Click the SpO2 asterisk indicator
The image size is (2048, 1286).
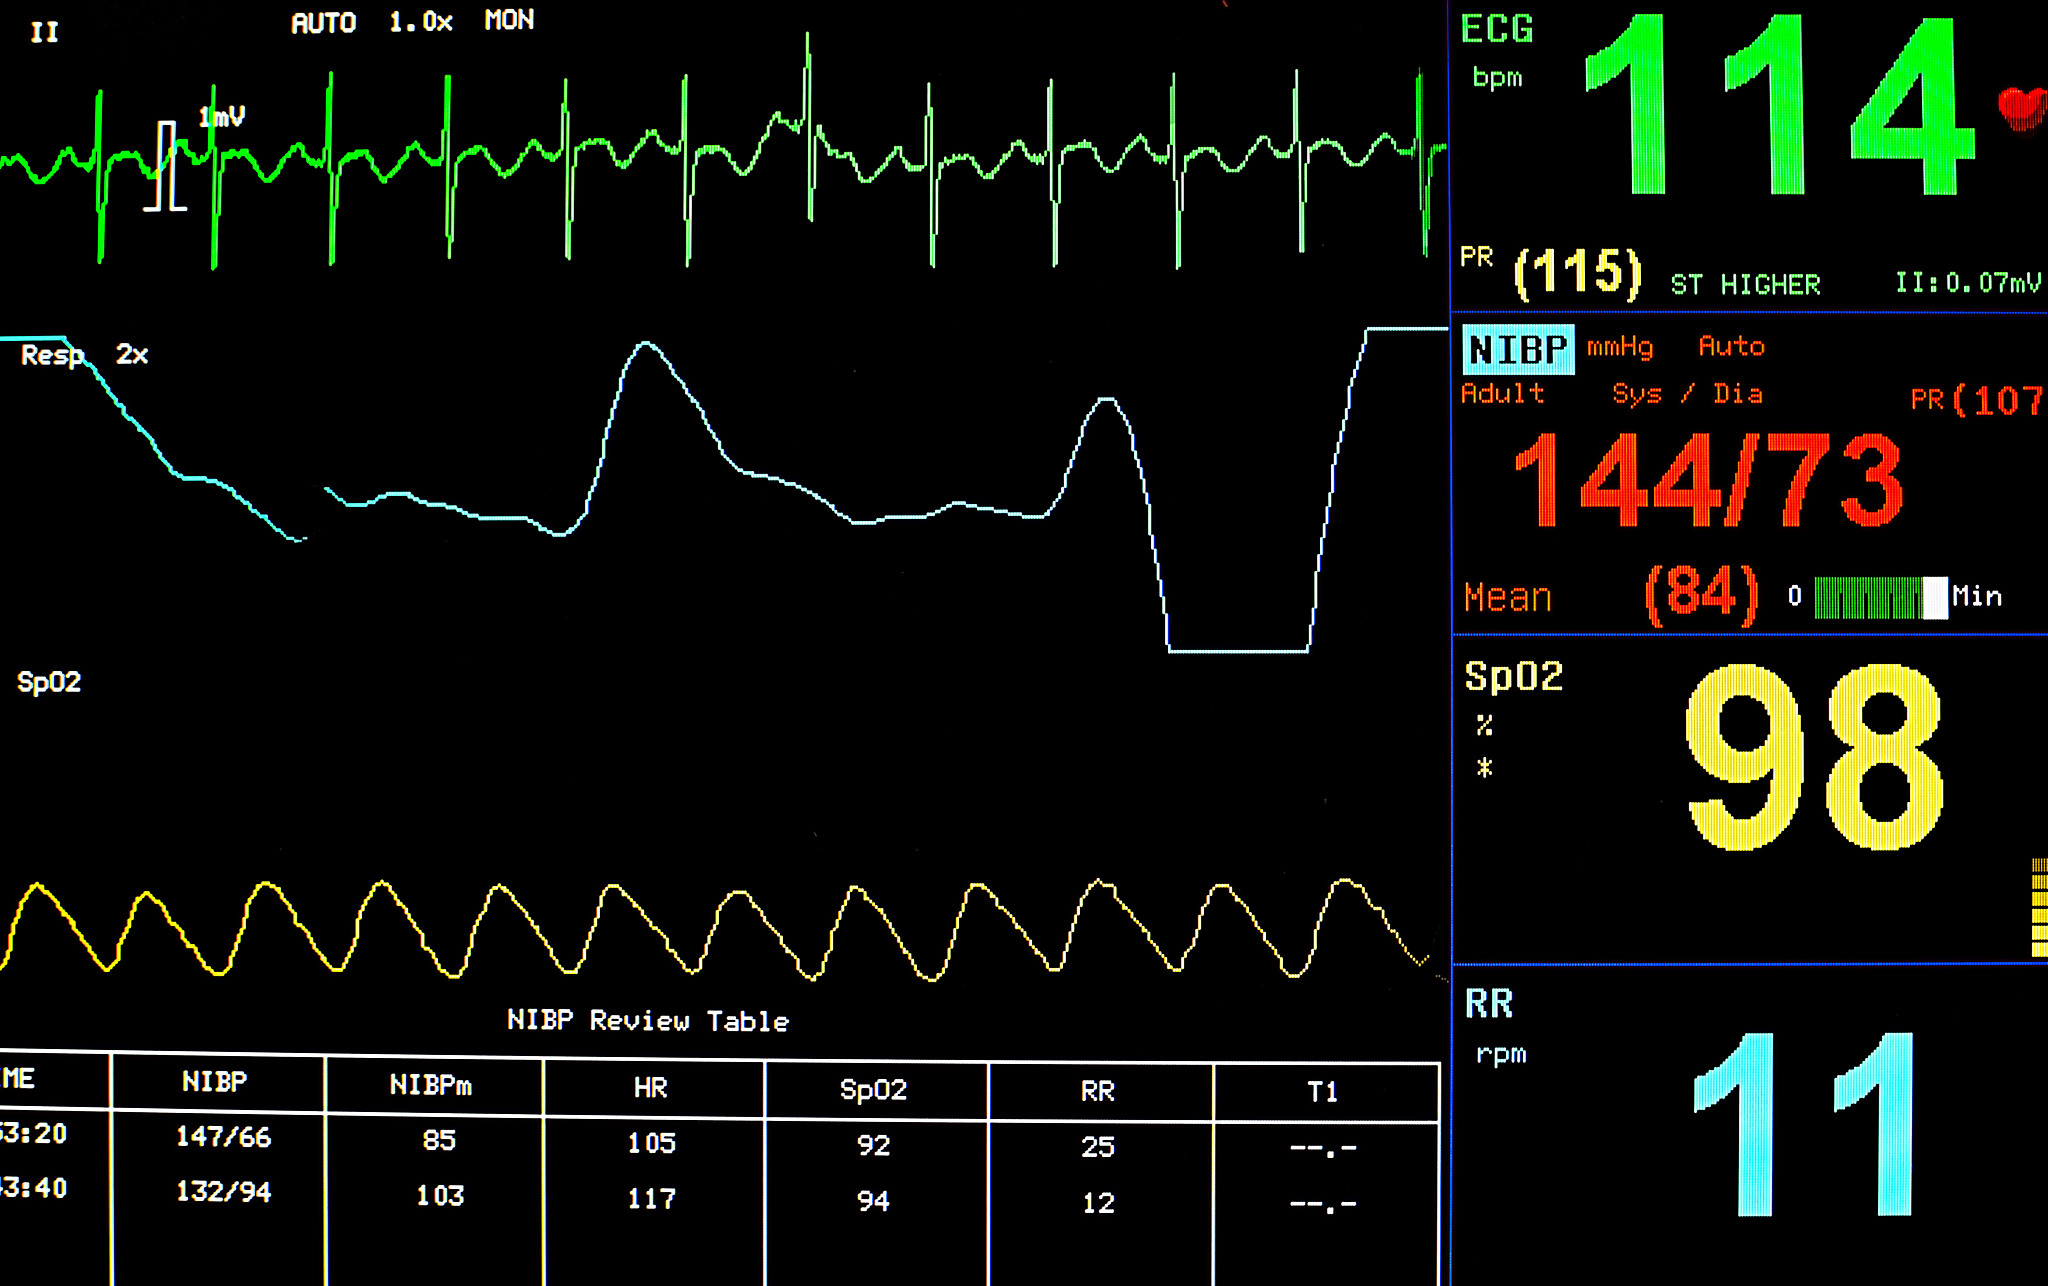tap(1485, 768)
